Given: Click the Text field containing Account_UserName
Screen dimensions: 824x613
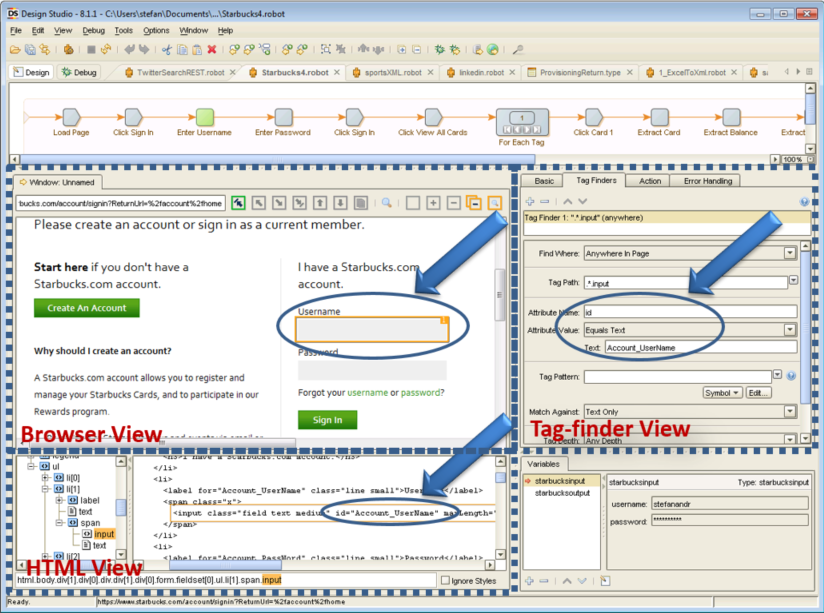Looking at the screenshot, I should pyautogui.click(x=701, y=348).
